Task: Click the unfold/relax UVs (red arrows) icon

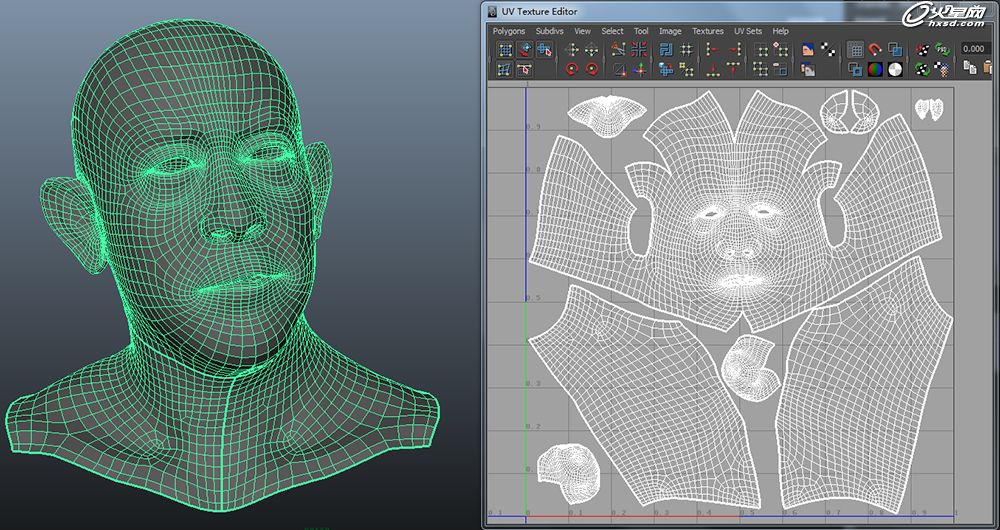Action: [x=639, y=49]
